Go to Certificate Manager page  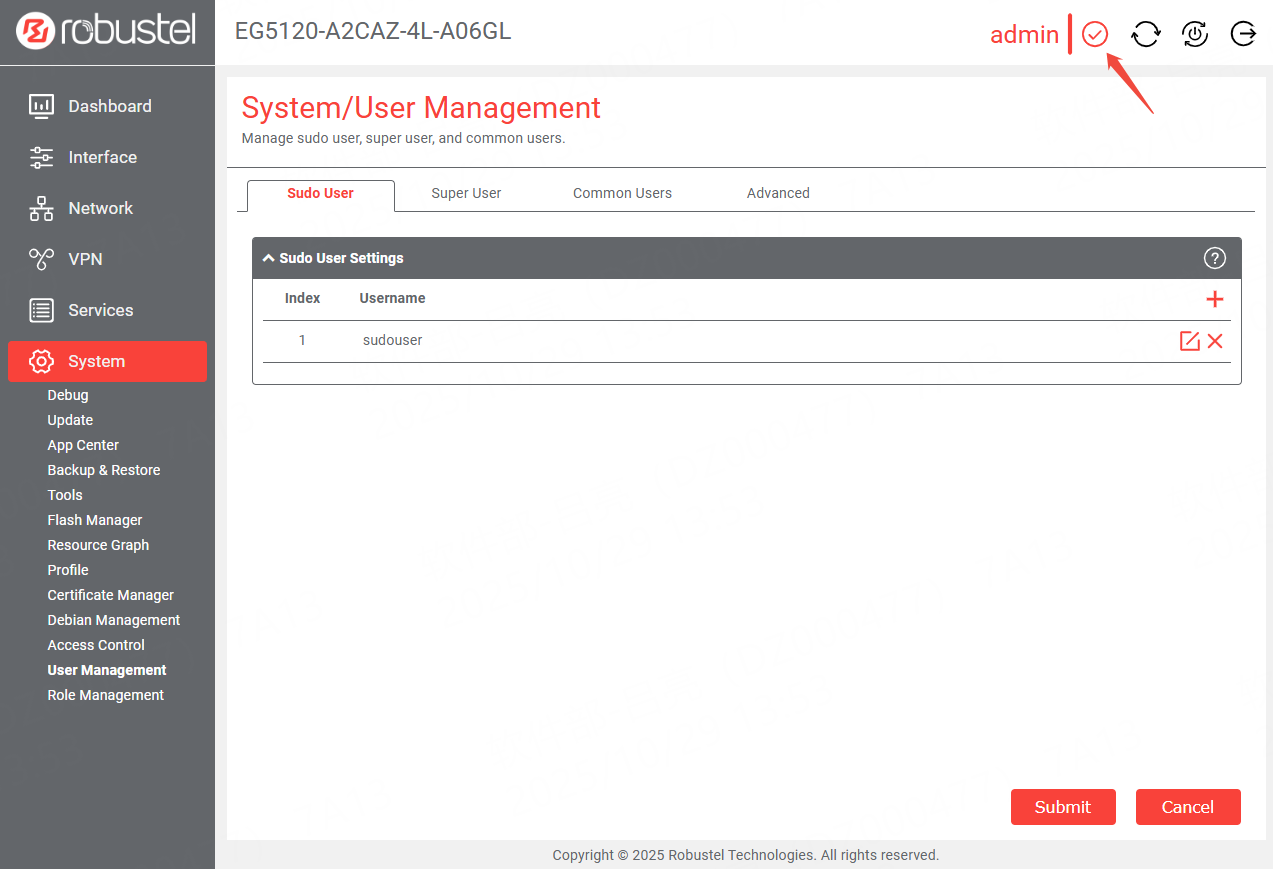coord(110,595)
